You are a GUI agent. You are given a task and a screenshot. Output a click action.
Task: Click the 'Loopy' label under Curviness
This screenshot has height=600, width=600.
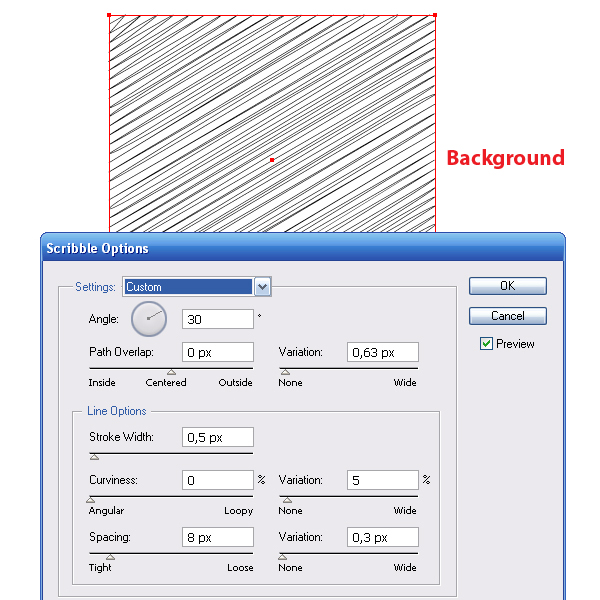click(x=239, y=511)
